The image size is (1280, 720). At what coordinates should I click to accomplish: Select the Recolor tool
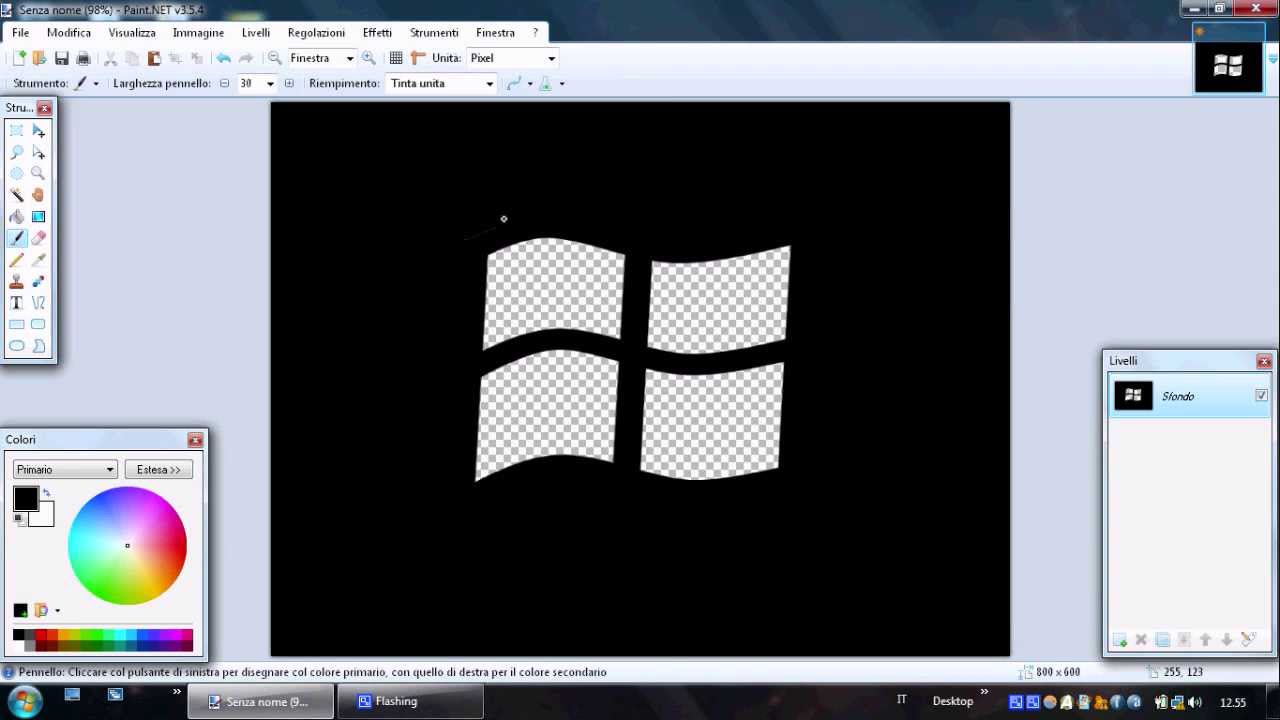(x=38, y=281)
